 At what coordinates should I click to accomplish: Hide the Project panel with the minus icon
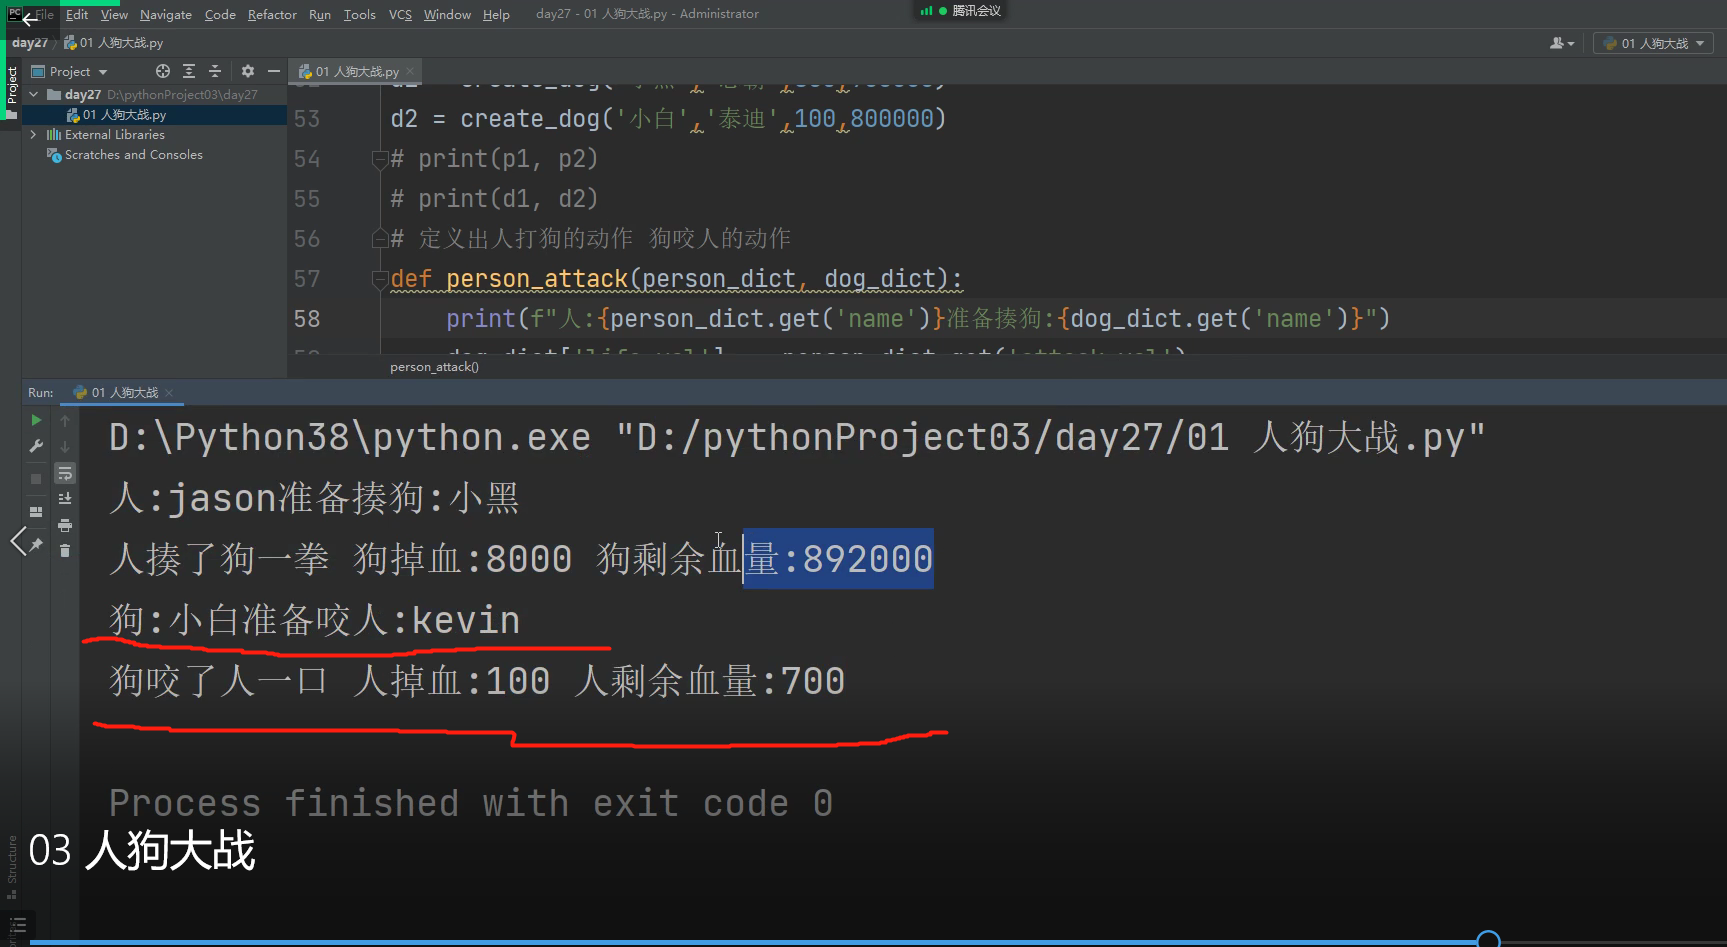273,71
